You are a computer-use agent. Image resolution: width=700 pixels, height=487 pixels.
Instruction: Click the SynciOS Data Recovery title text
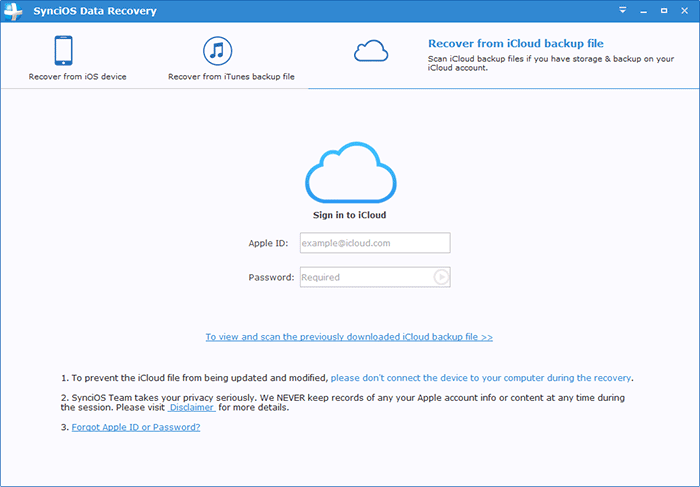95,11
